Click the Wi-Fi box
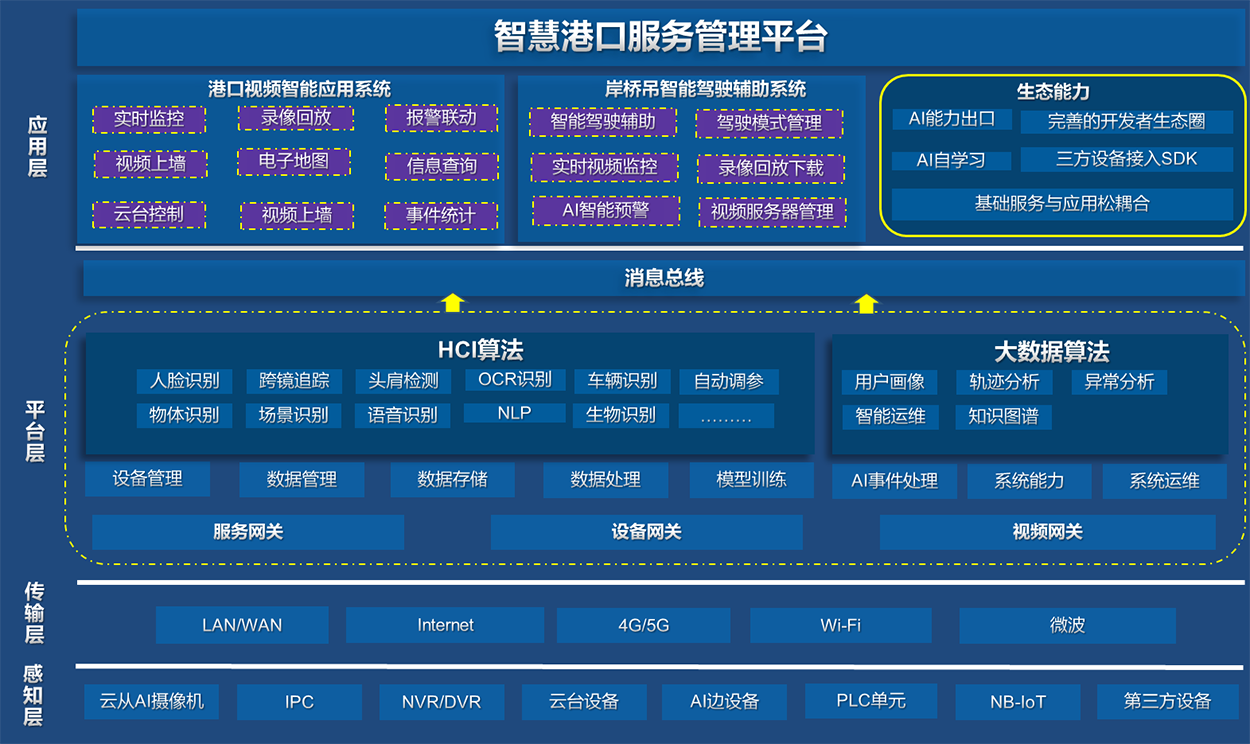The height and width of the screenshot is (744, 1250). pyautogui.click(x=841, y=625)
